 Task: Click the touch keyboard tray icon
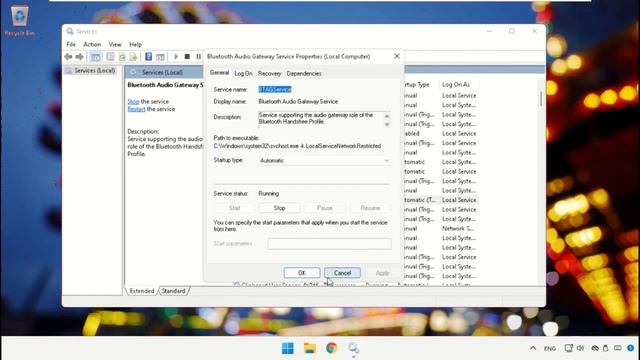[618, 348]
